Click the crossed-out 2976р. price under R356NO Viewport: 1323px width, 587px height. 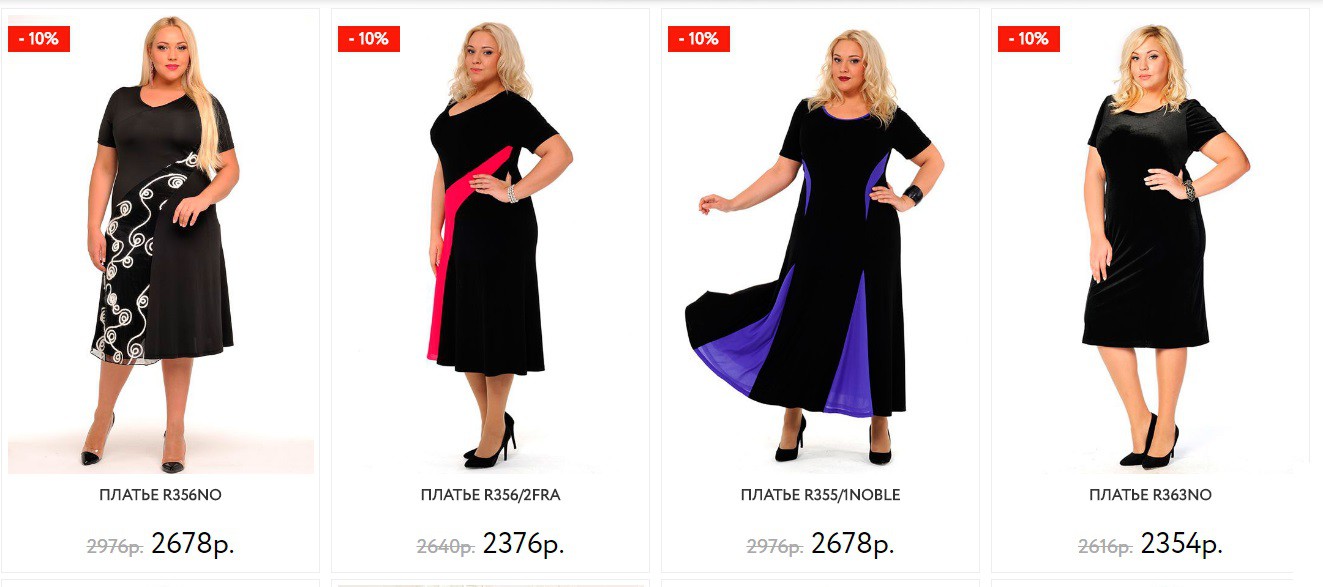115,547
